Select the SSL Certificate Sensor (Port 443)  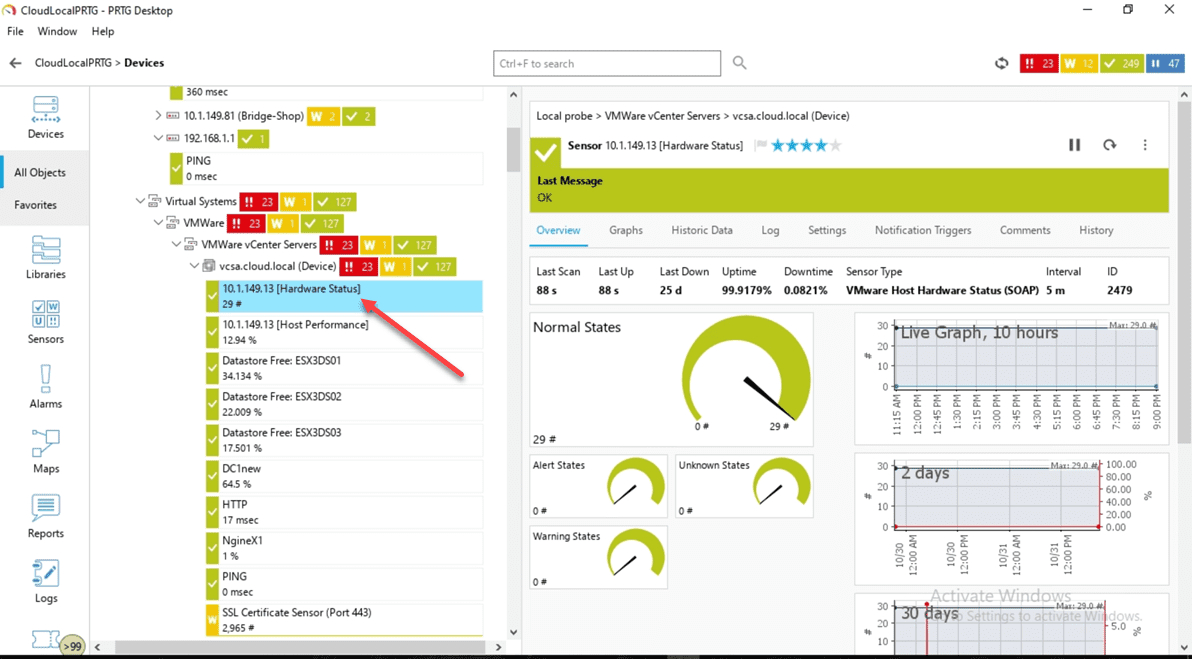(344, 619)
